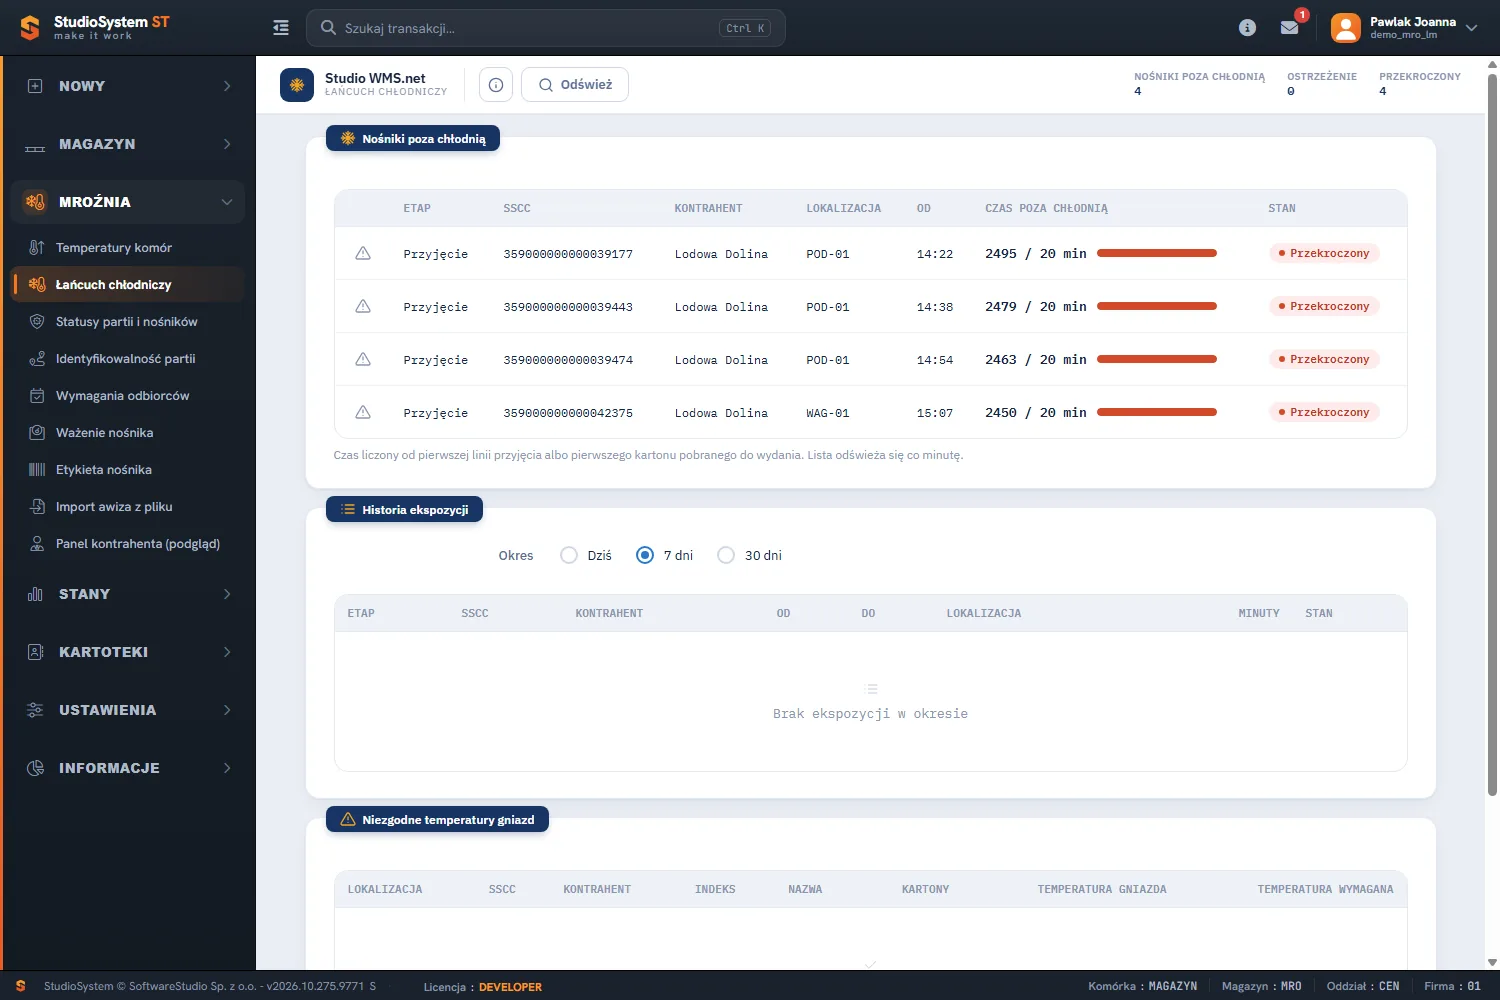Click the Nośniki poza chłodnią section header

(413, 139)
